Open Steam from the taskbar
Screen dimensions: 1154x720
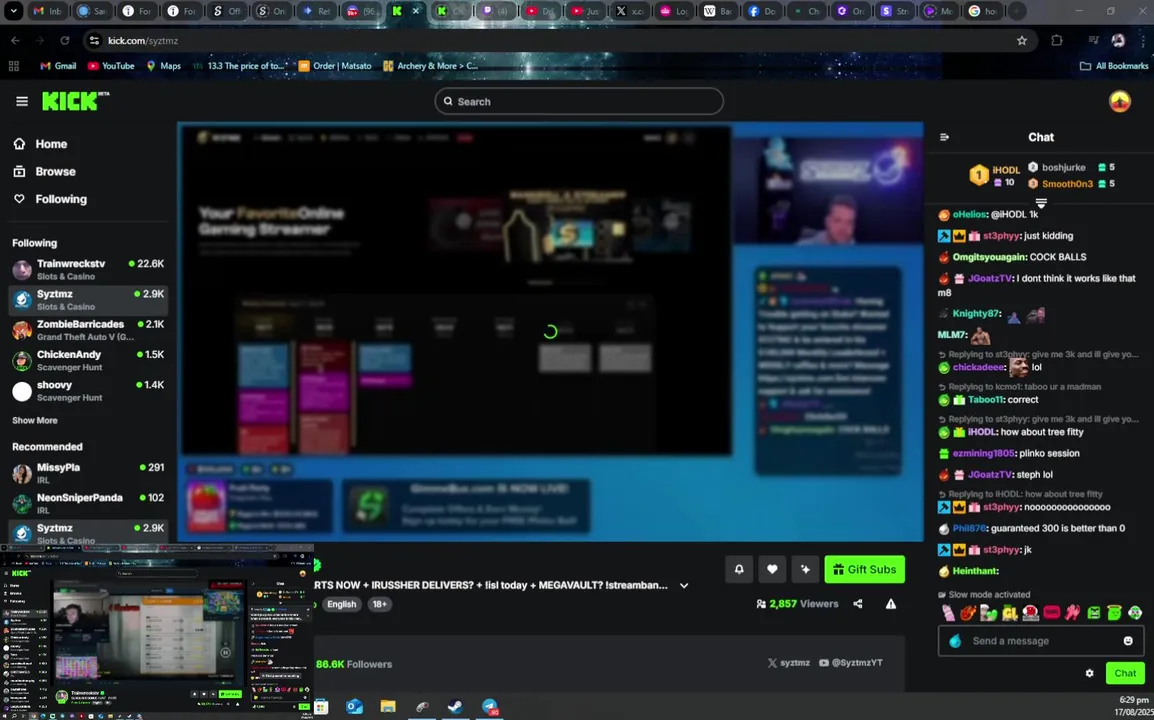tap(456, 707)
